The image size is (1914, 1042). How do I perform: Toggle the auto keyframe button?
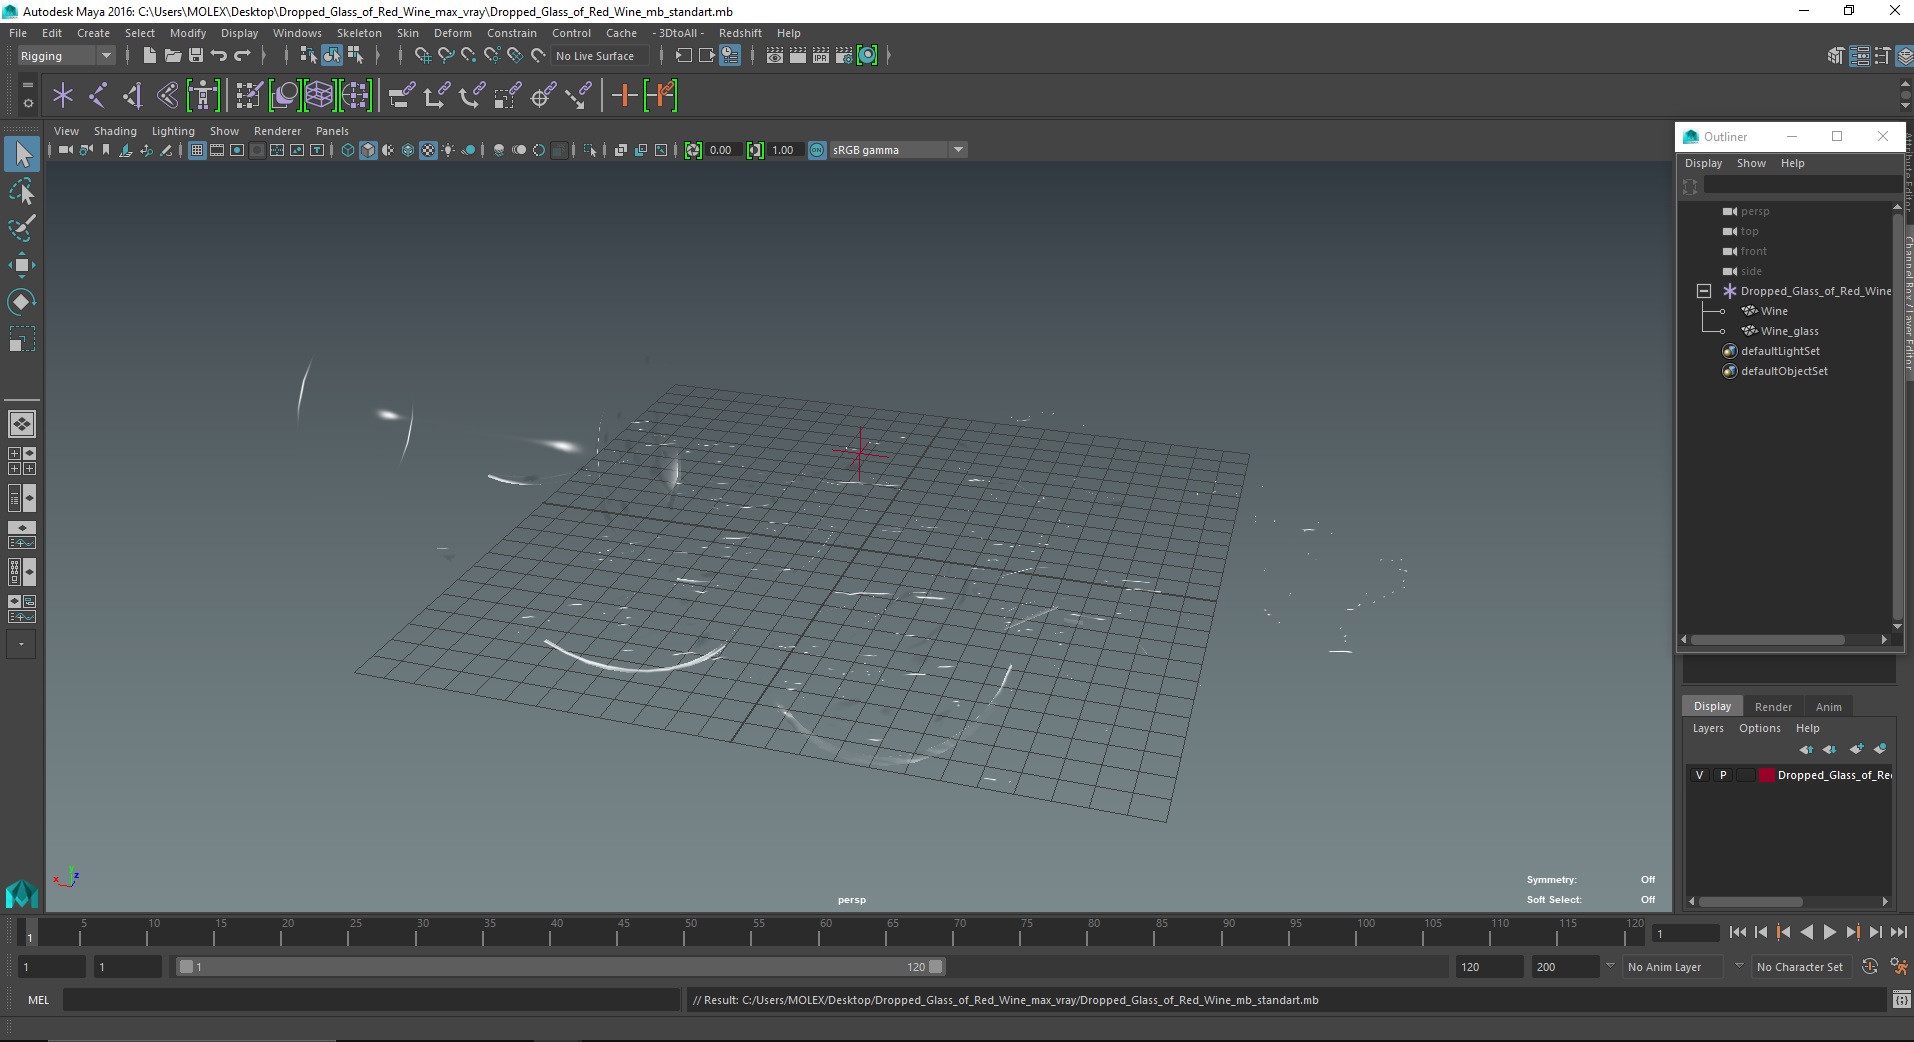(x=1870, y=967)
